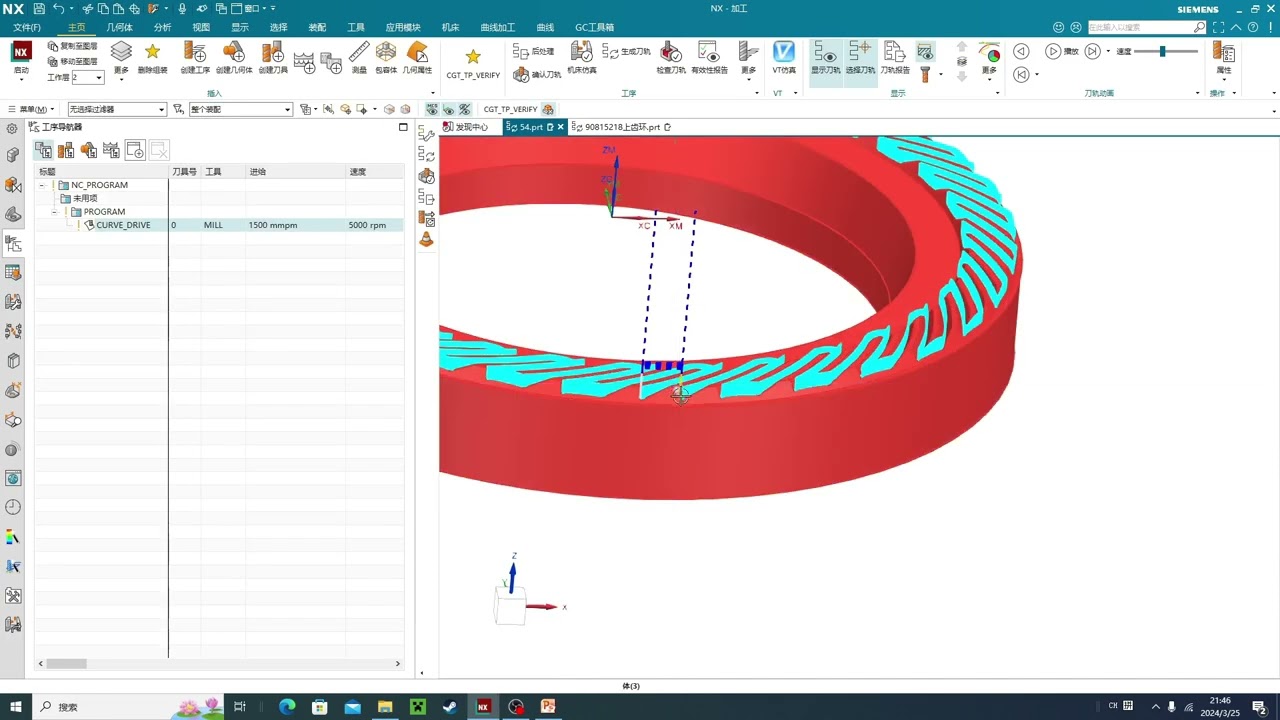Viewport: 1280px width, 720px height.
Task: Click the search box in title bar
Action: click(1146, 27)
